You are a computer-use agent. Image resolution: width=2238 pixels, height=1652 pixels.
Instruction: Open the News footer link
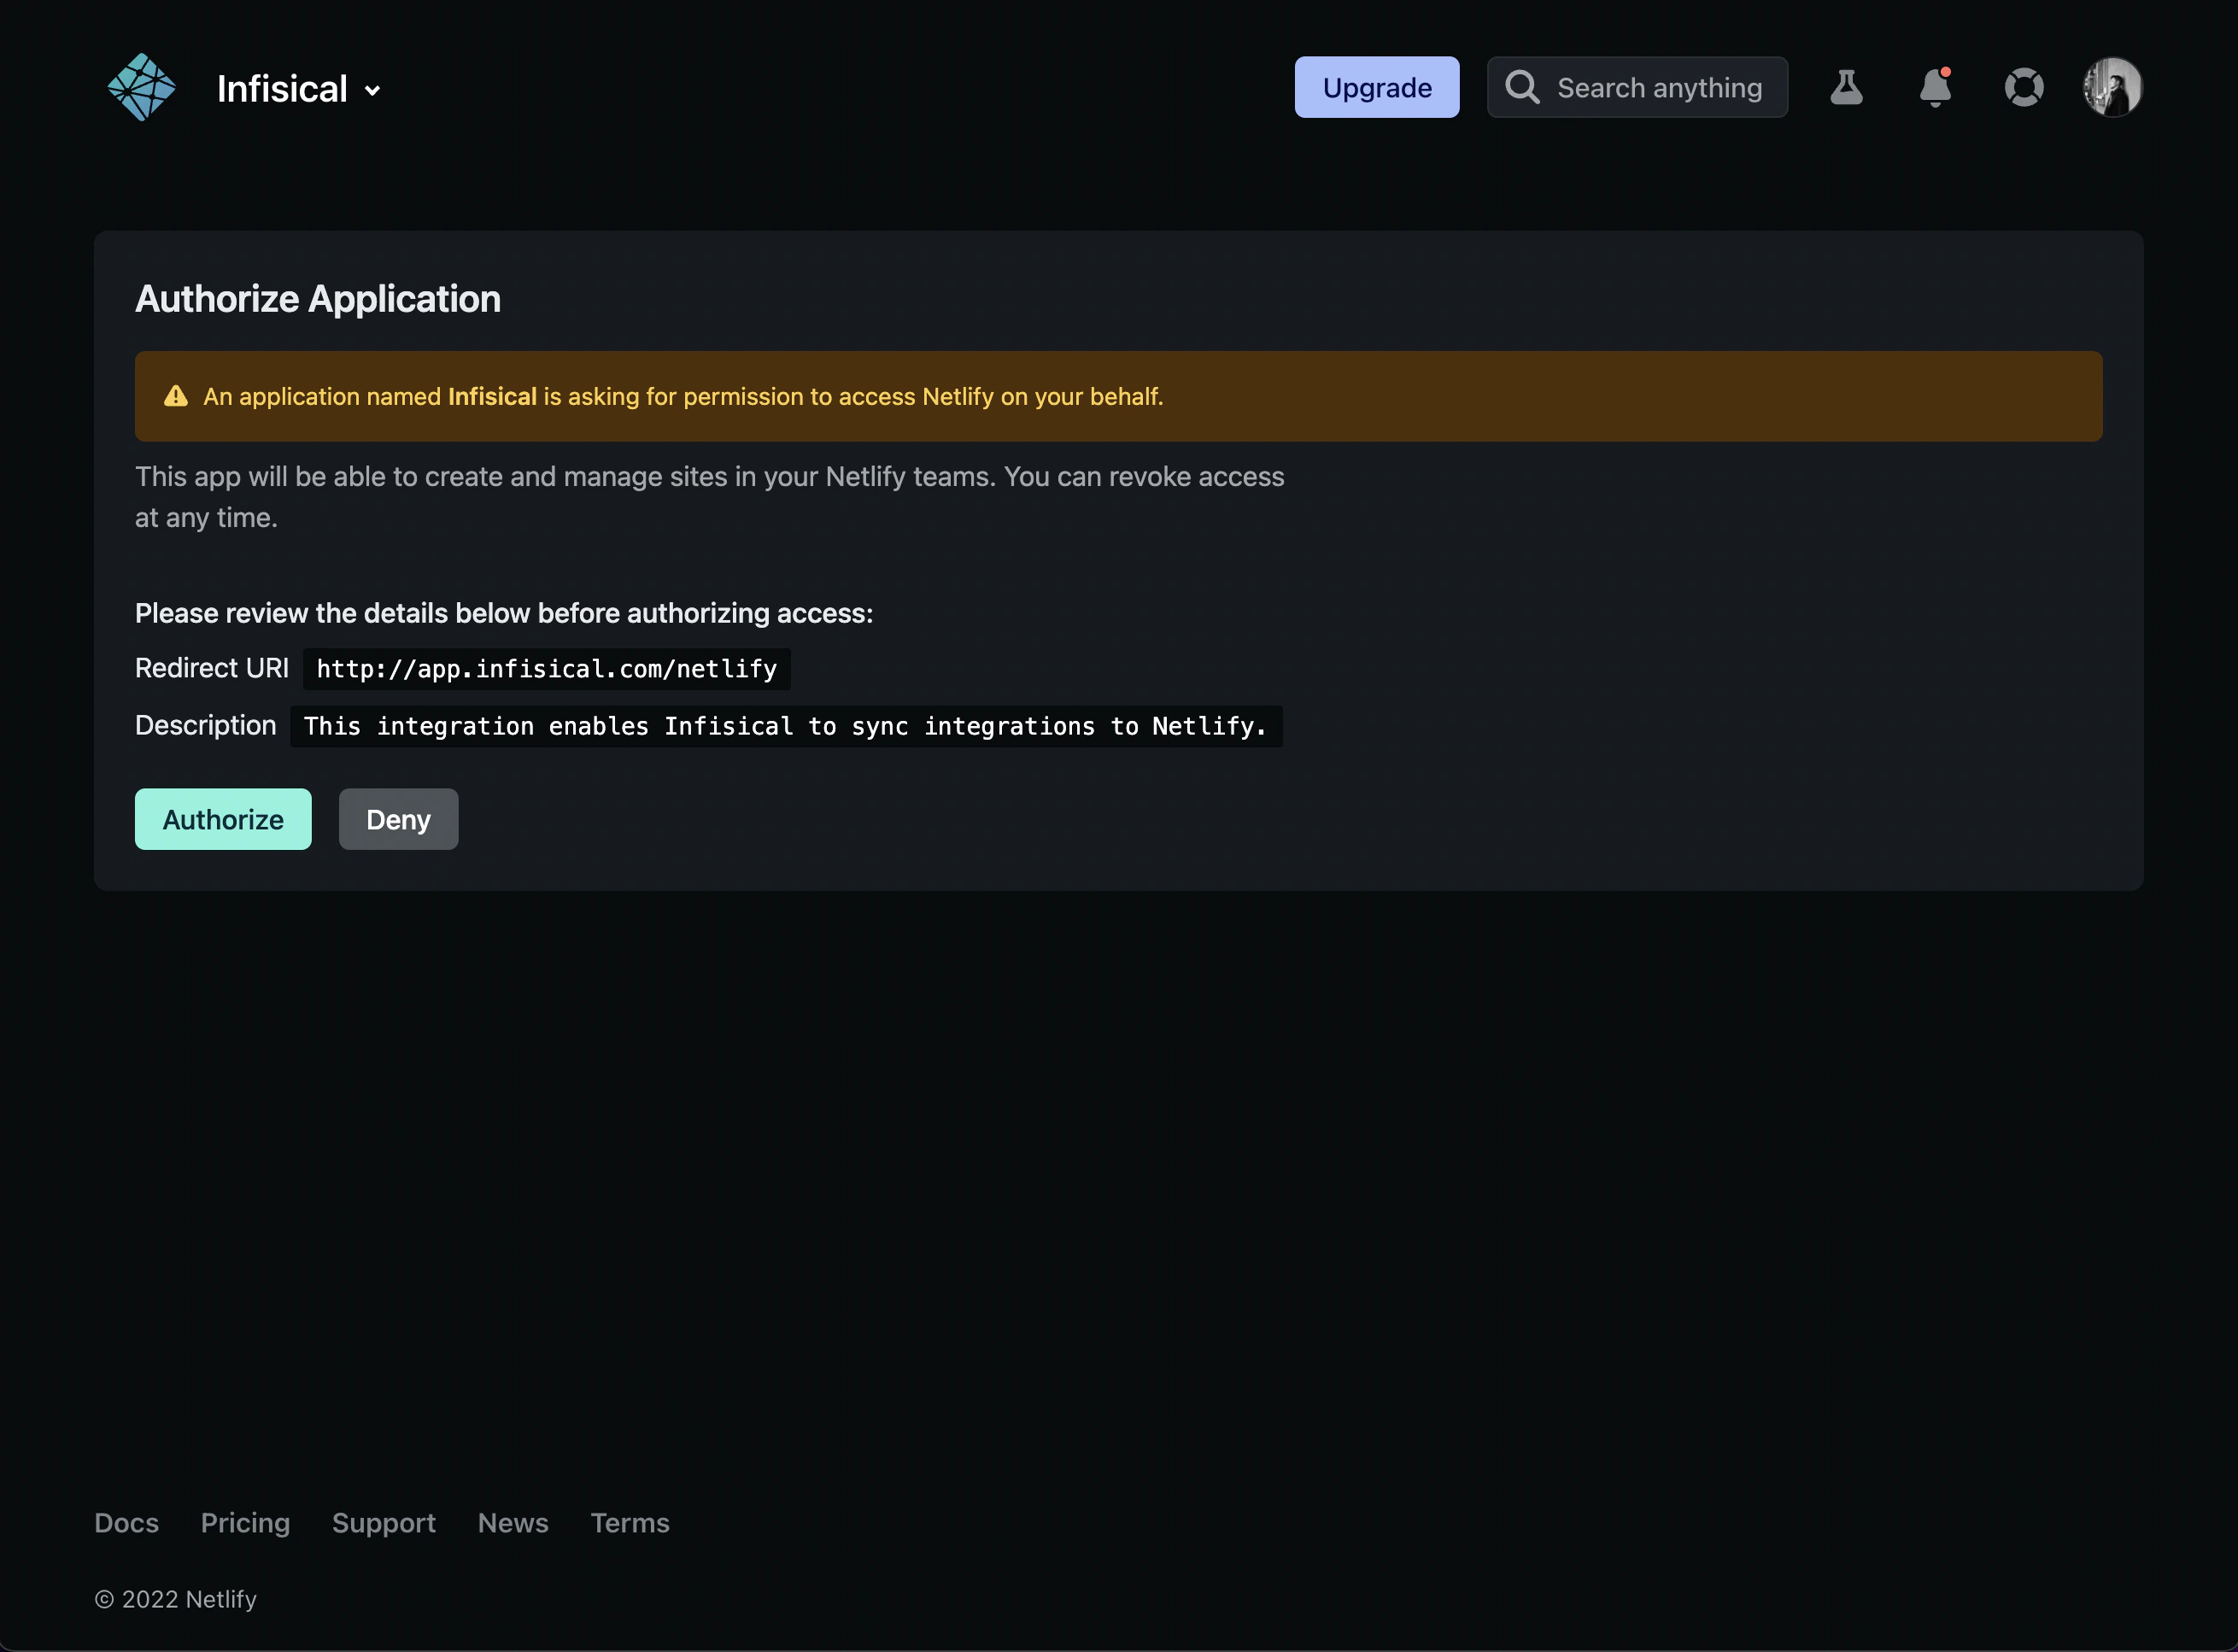(513, 1522)
